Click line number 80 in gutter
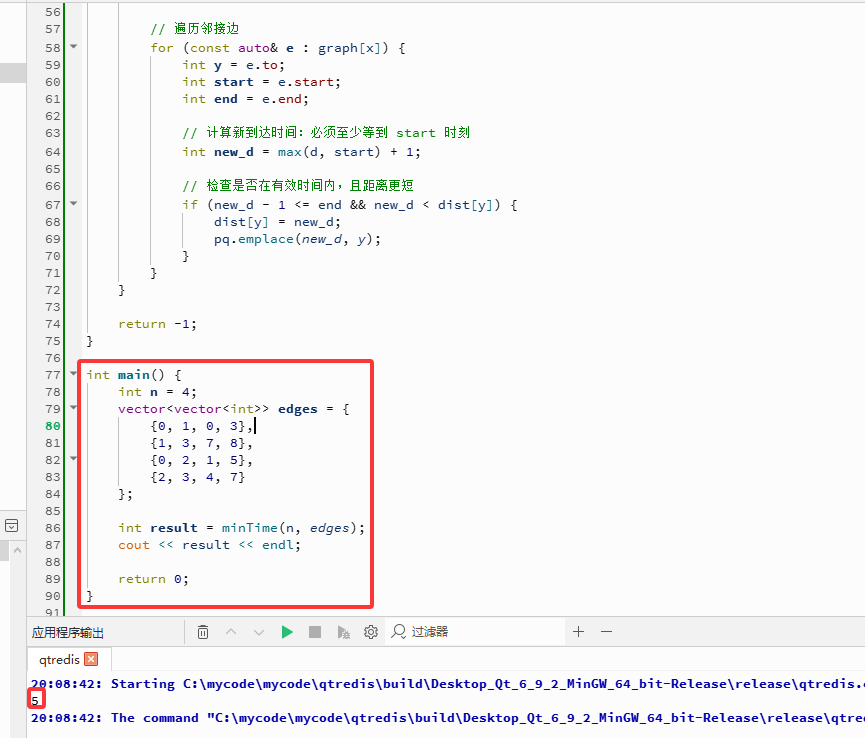Viewport: 865px width, 738px height. (53, 426)
